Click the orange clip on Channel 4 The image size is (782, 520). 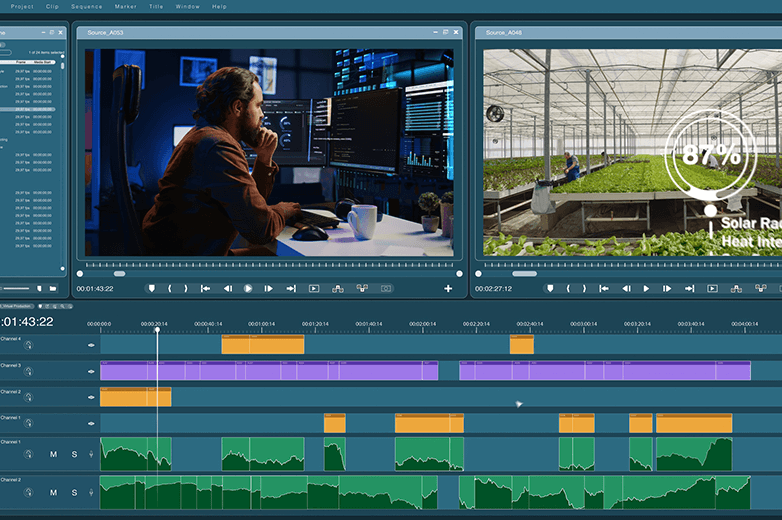[262, 345]
